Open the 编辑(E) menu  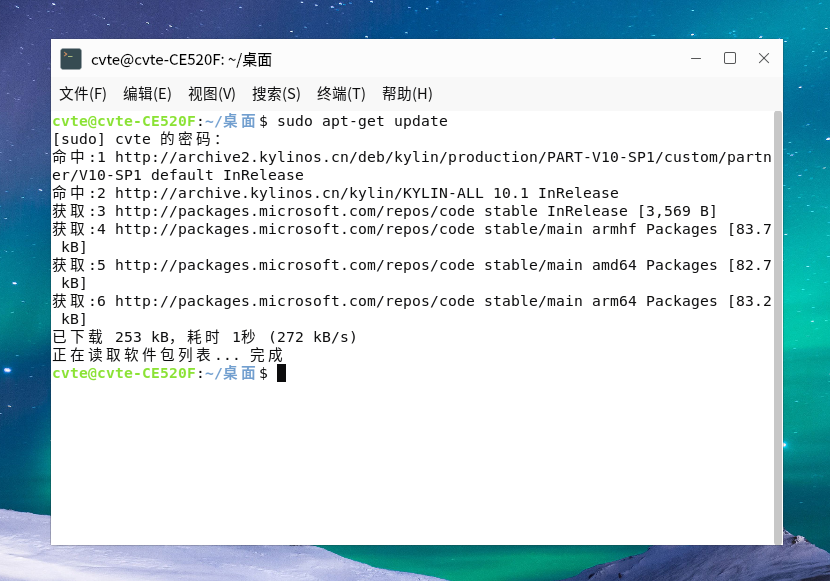[147, 94]
